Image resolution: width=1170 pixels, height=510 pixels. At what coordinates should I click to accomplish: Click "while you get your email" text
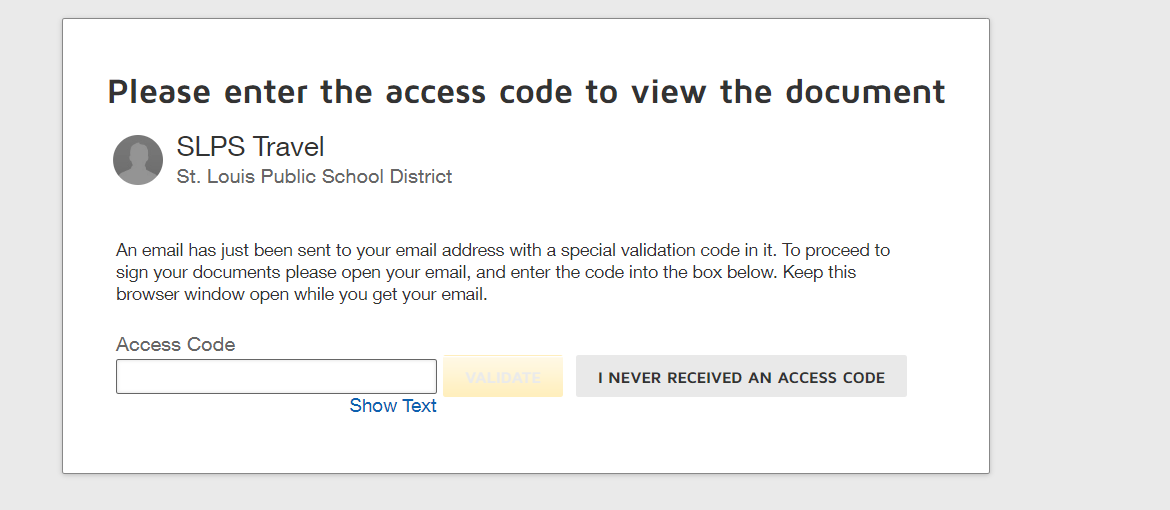coord(400,295)
